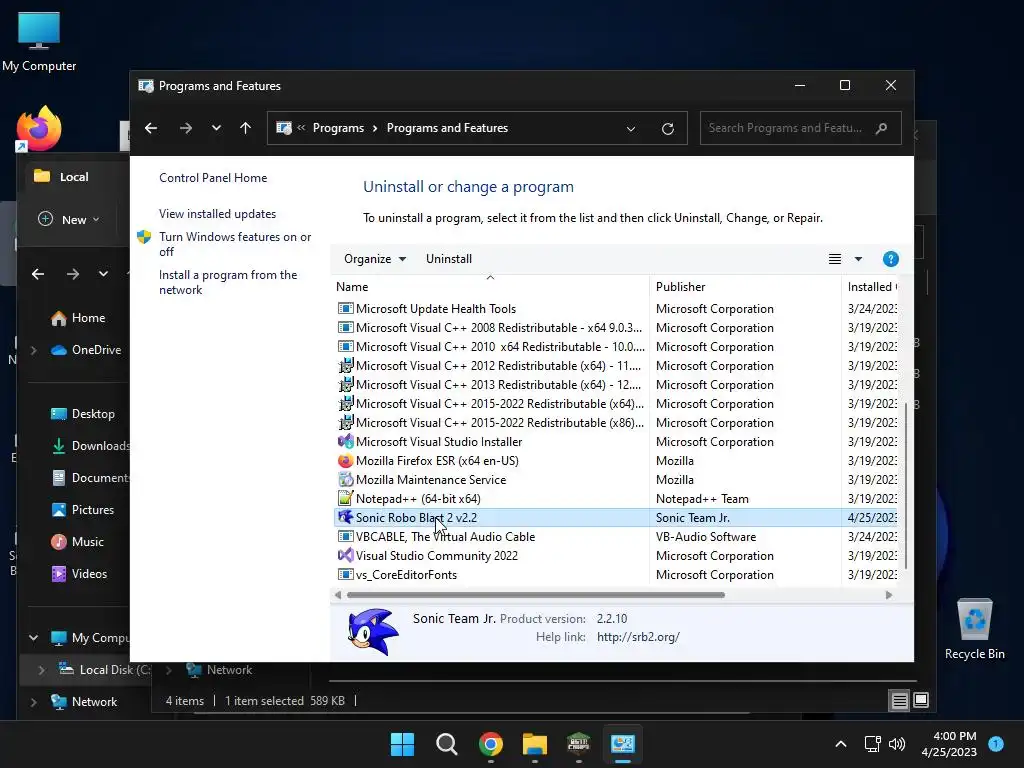Open the view options dropdown arrow
The height and width of the screenshot is (768, 1024).
pyautogui.click(x=858, y=259)
